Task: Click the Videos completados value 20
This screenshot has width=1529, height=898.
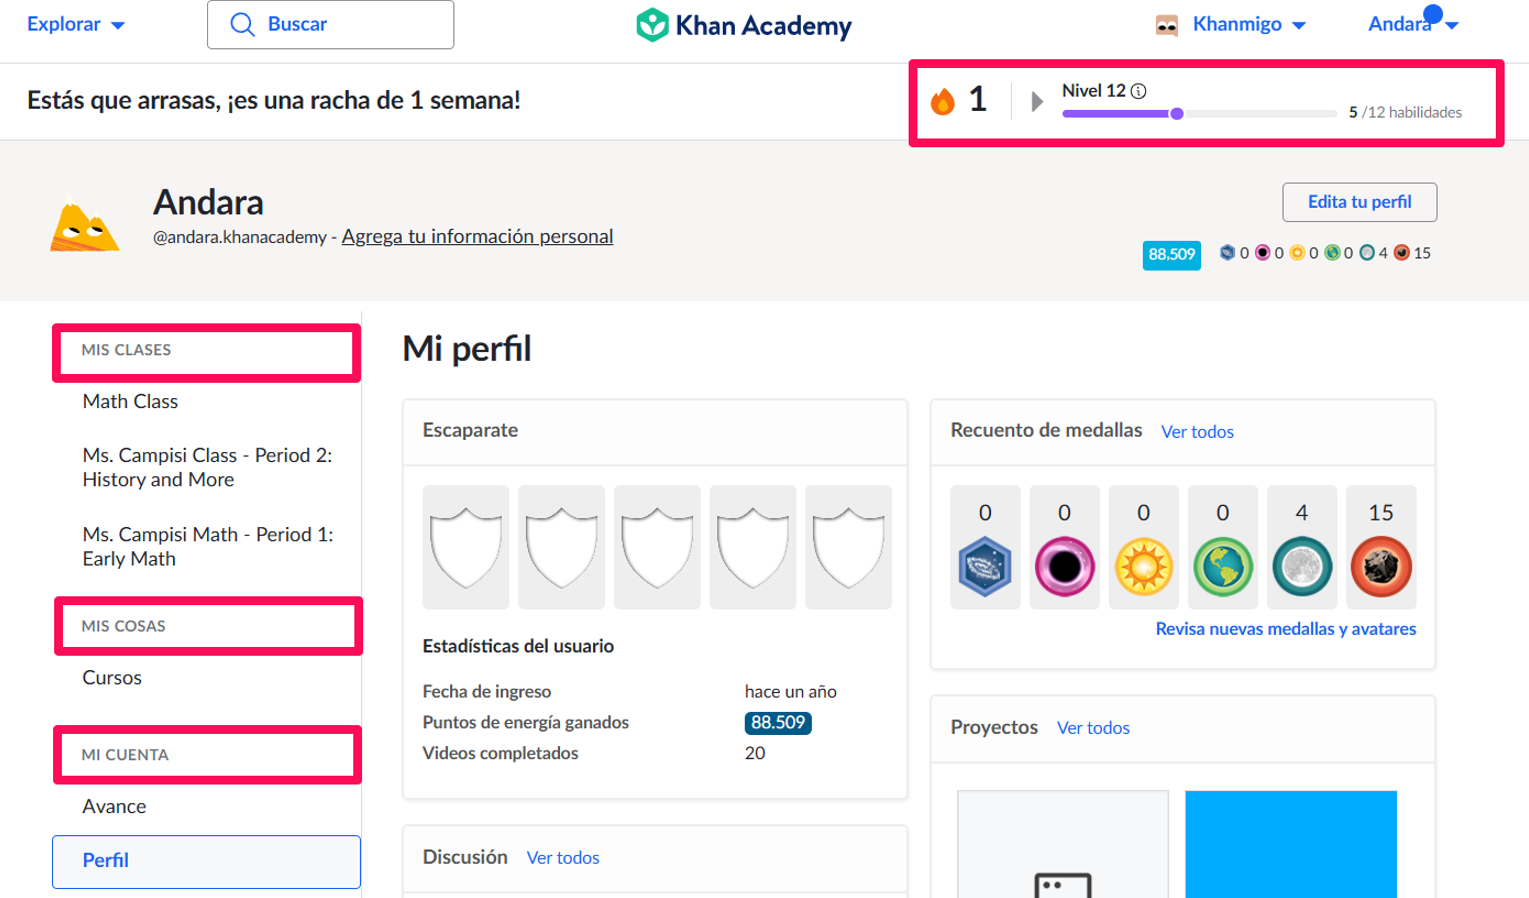Action: click(x=754, y=753)
